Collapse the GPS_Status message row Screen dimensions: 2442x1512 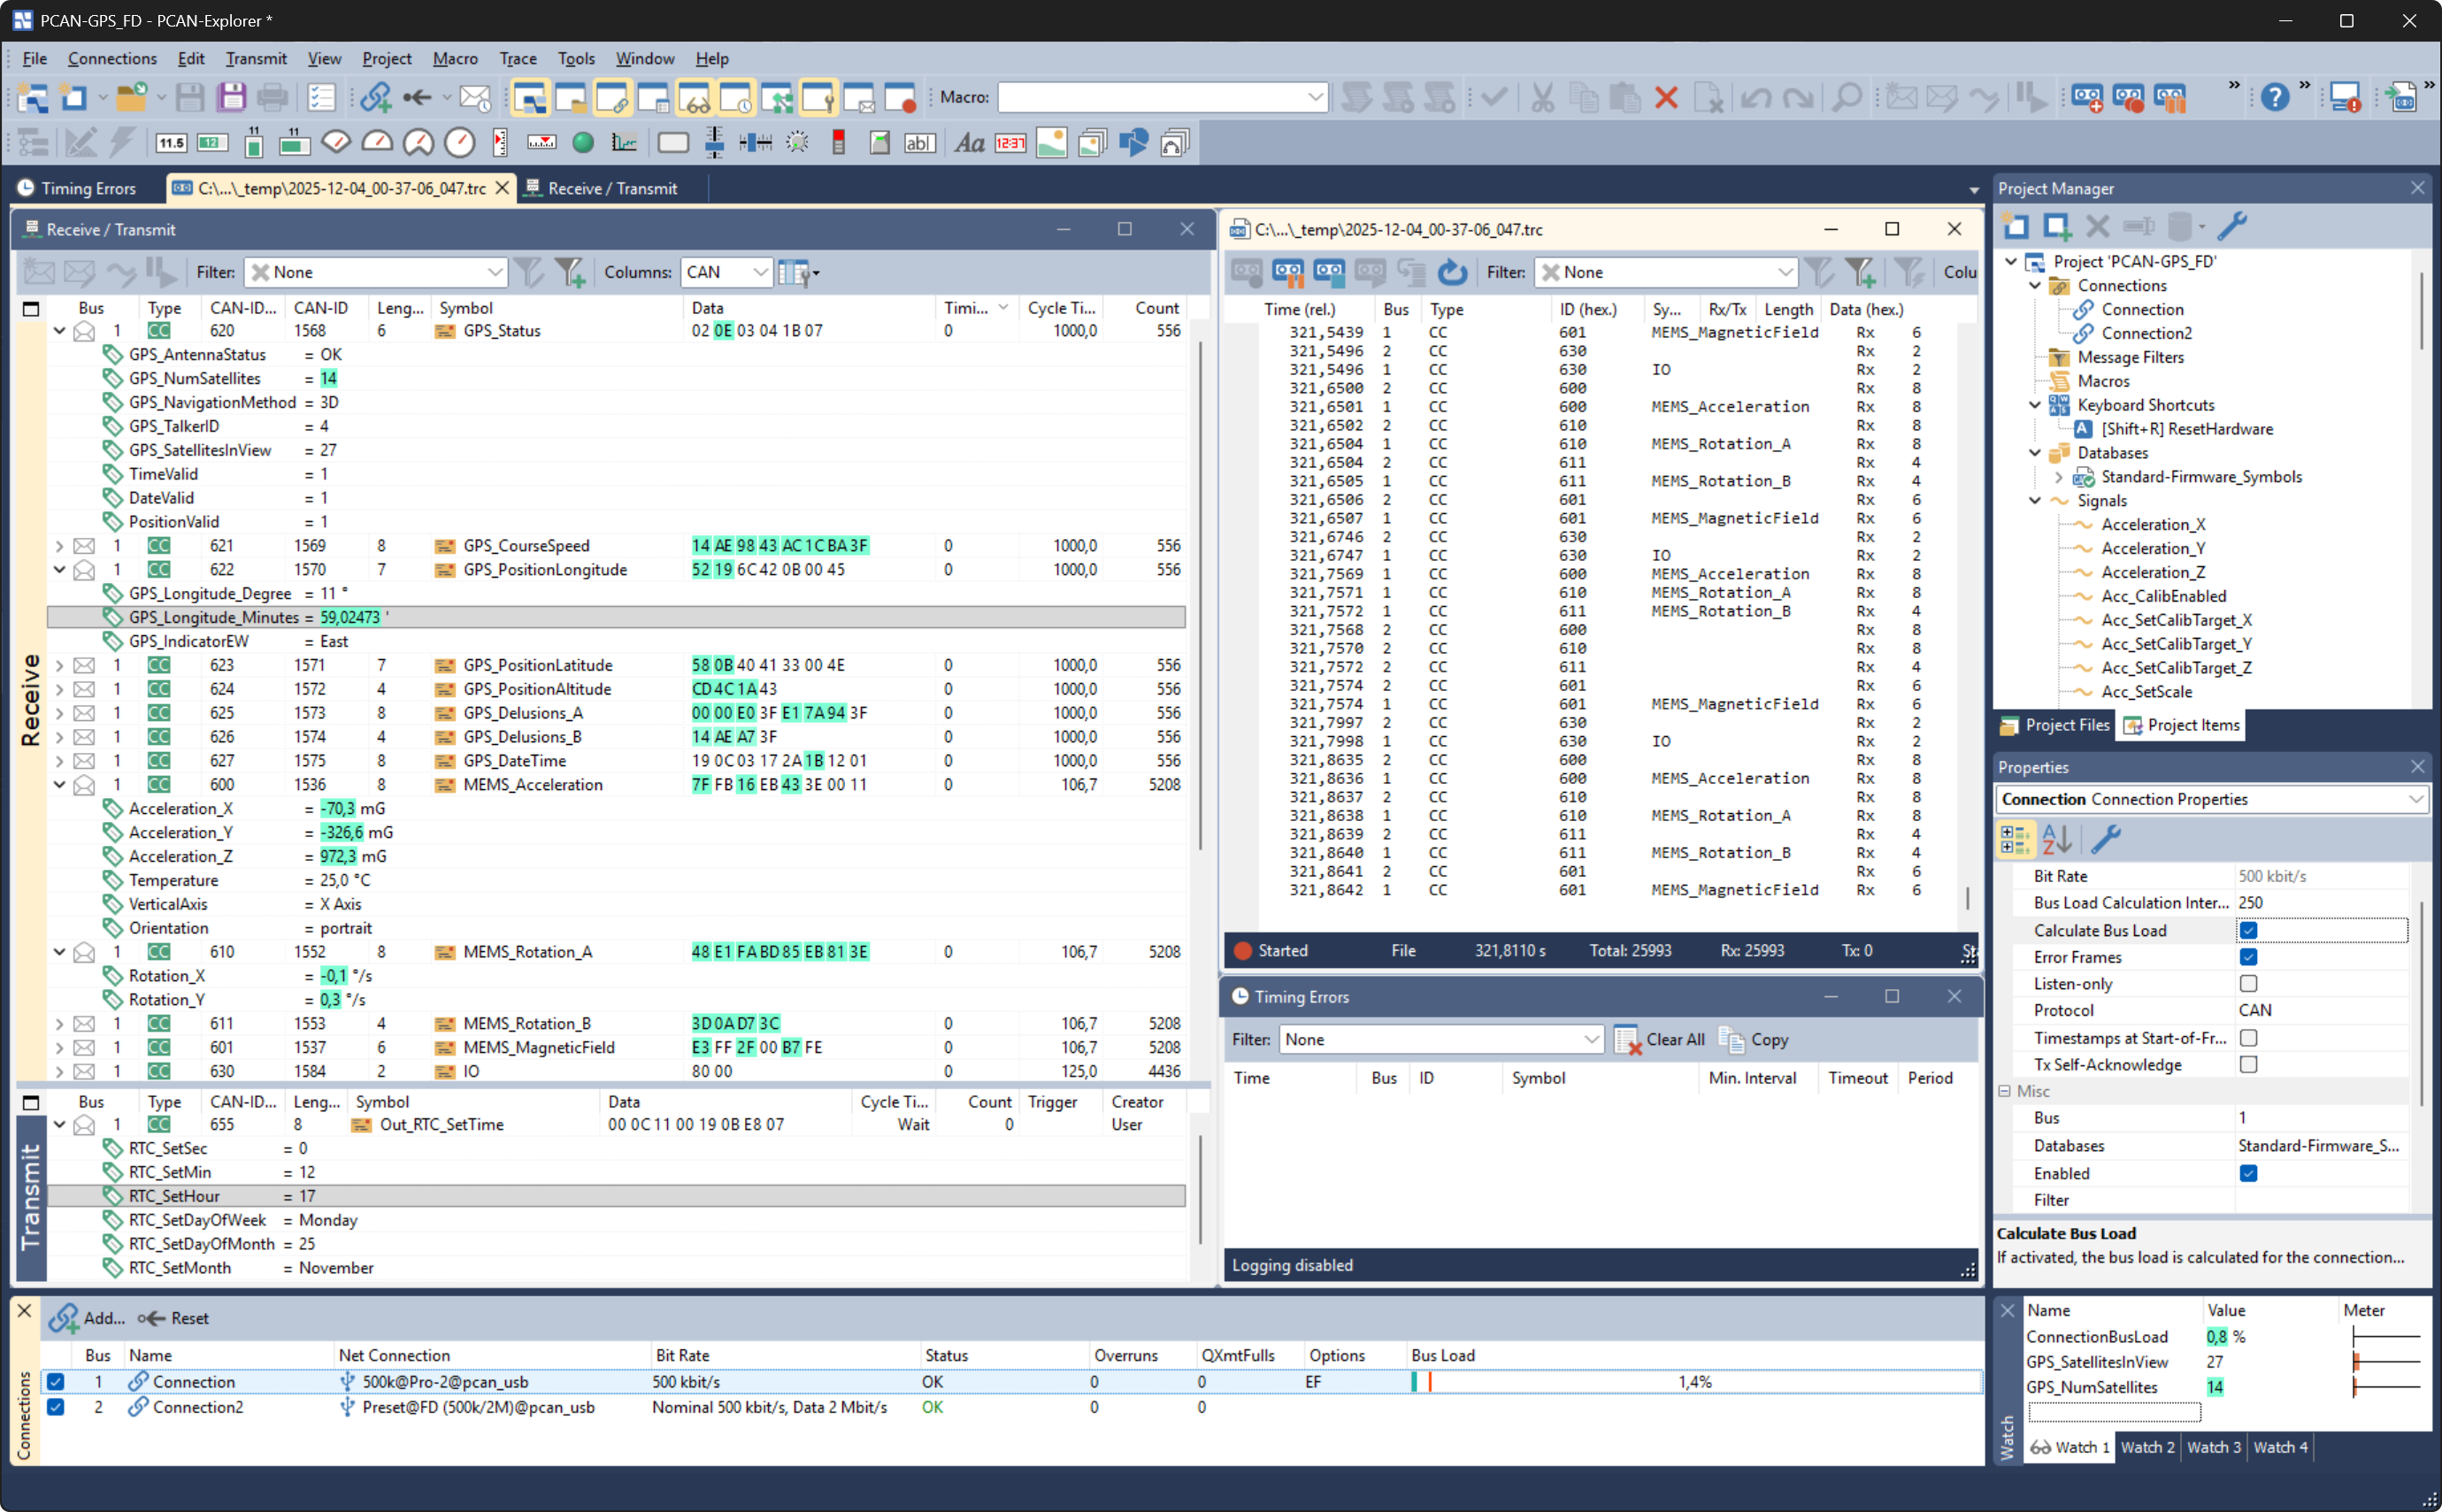59,331
